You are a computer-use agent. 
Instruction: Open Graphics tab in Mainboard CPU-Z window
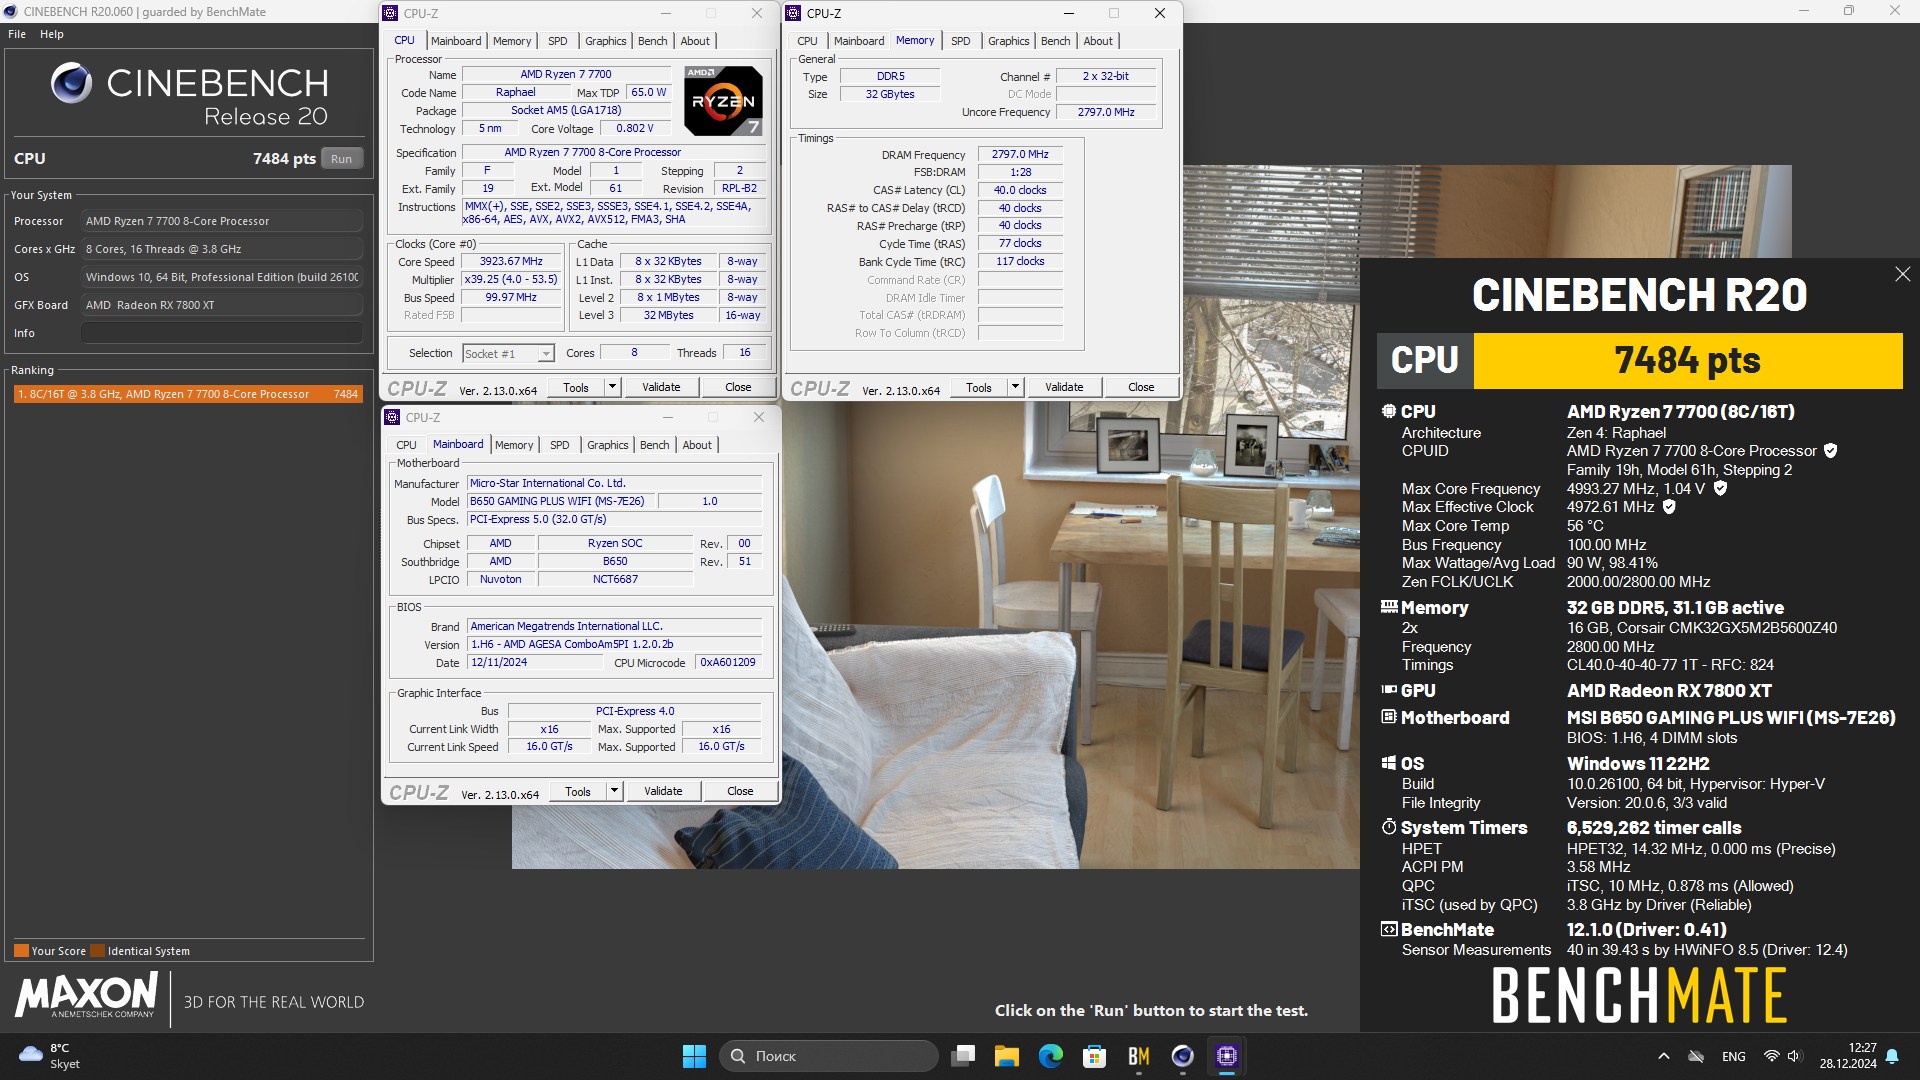(608, 445)
